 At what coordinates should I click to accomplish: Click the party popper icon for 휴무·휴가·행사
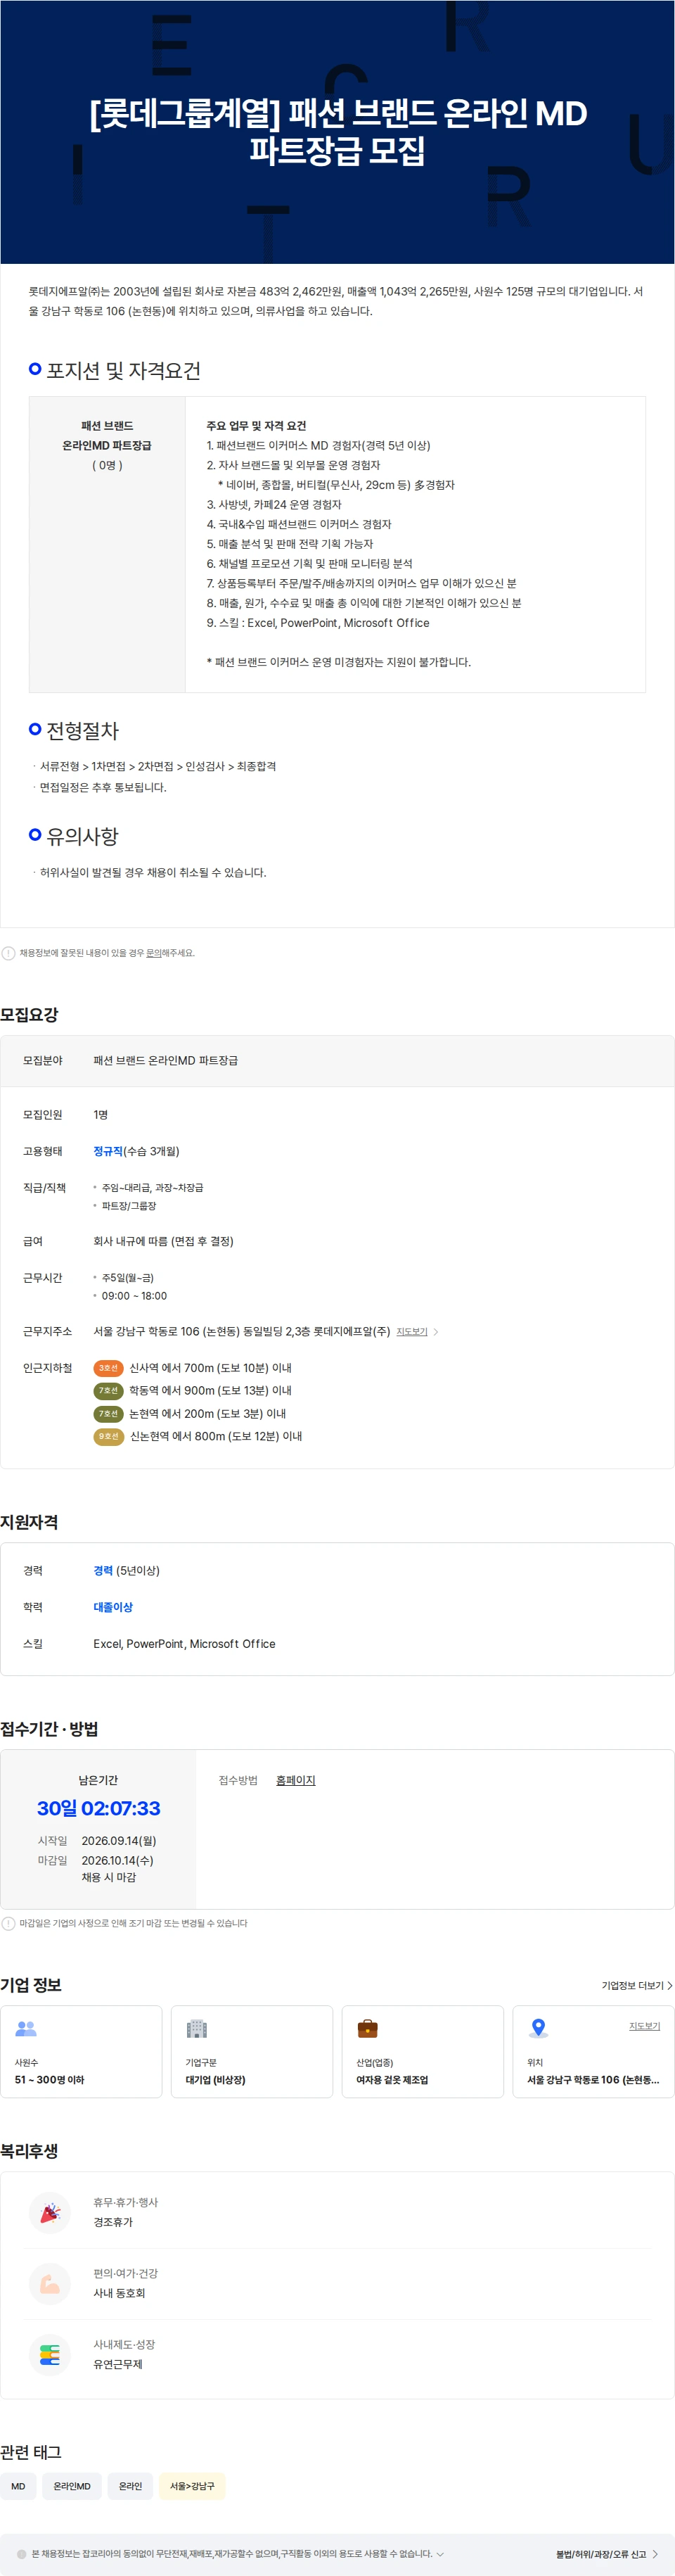pyautogui.click(x=50, y=2212)
